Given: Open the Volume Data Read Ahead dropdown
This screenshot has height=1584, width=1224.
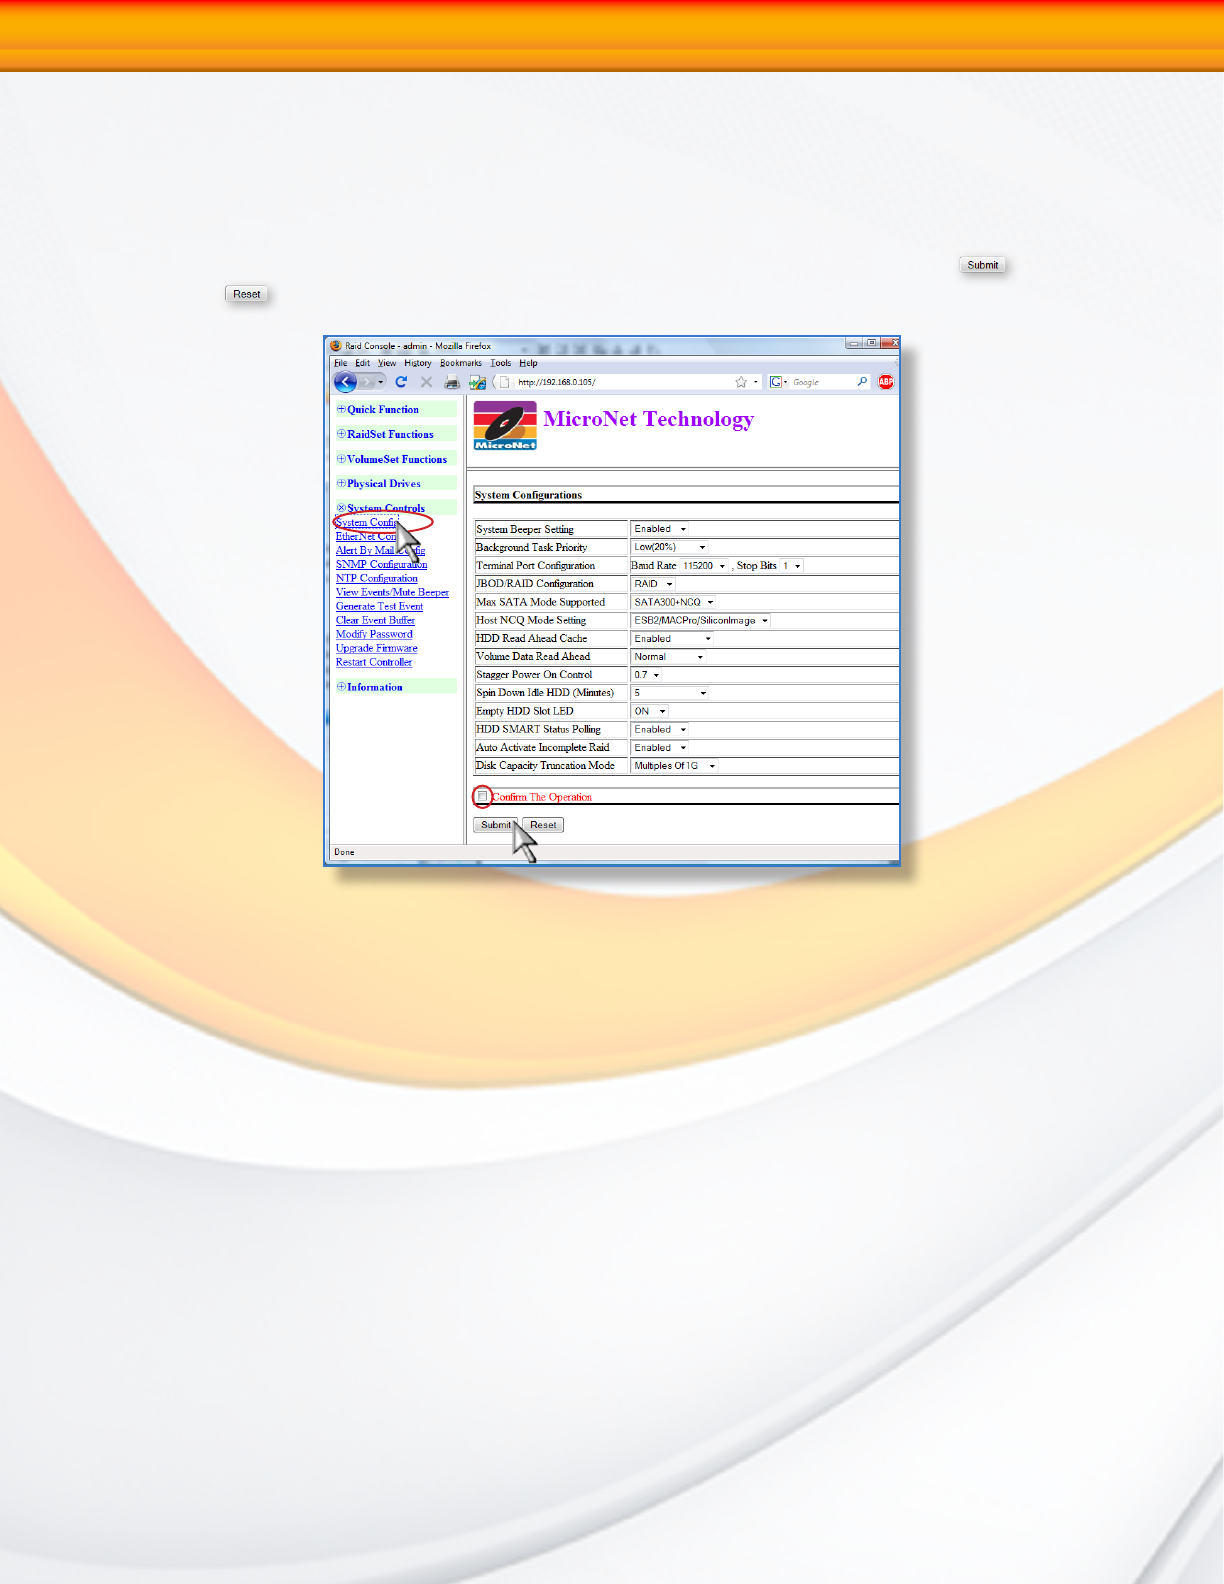Looking at the screenshot, I should coord(668,657).
